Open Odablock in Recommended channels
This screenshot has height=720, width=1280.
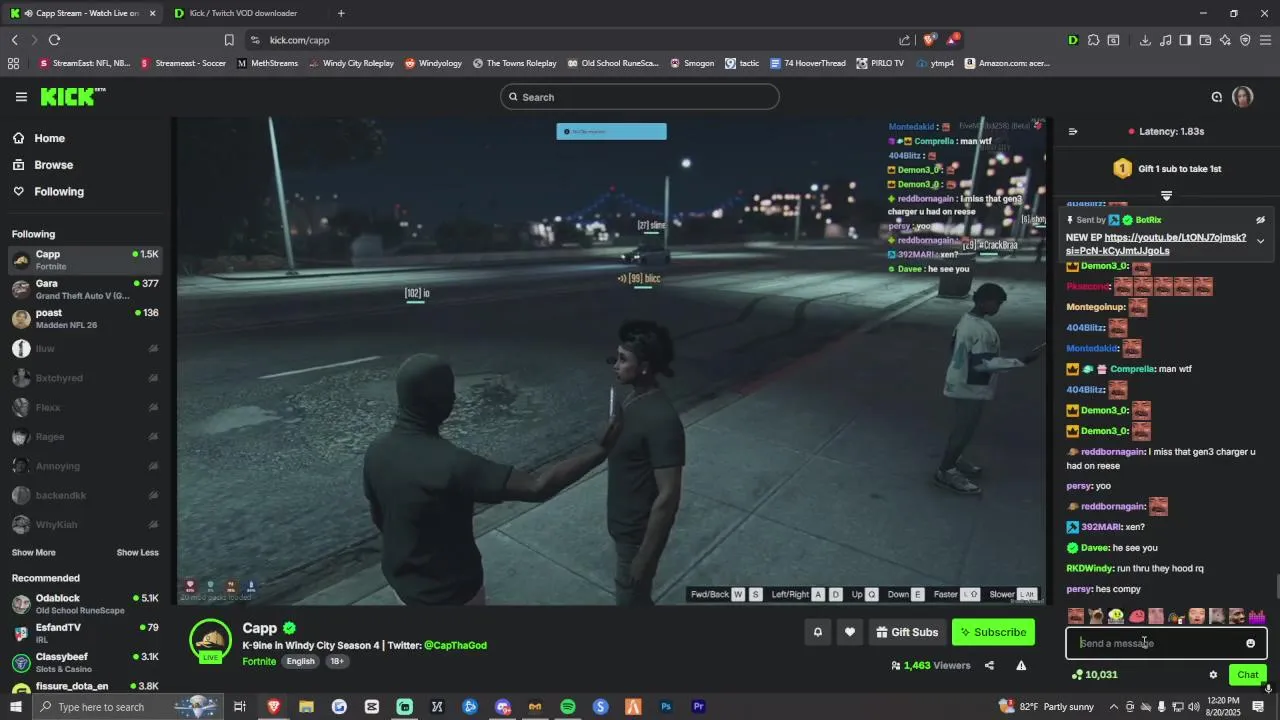(x=85, y=604)
